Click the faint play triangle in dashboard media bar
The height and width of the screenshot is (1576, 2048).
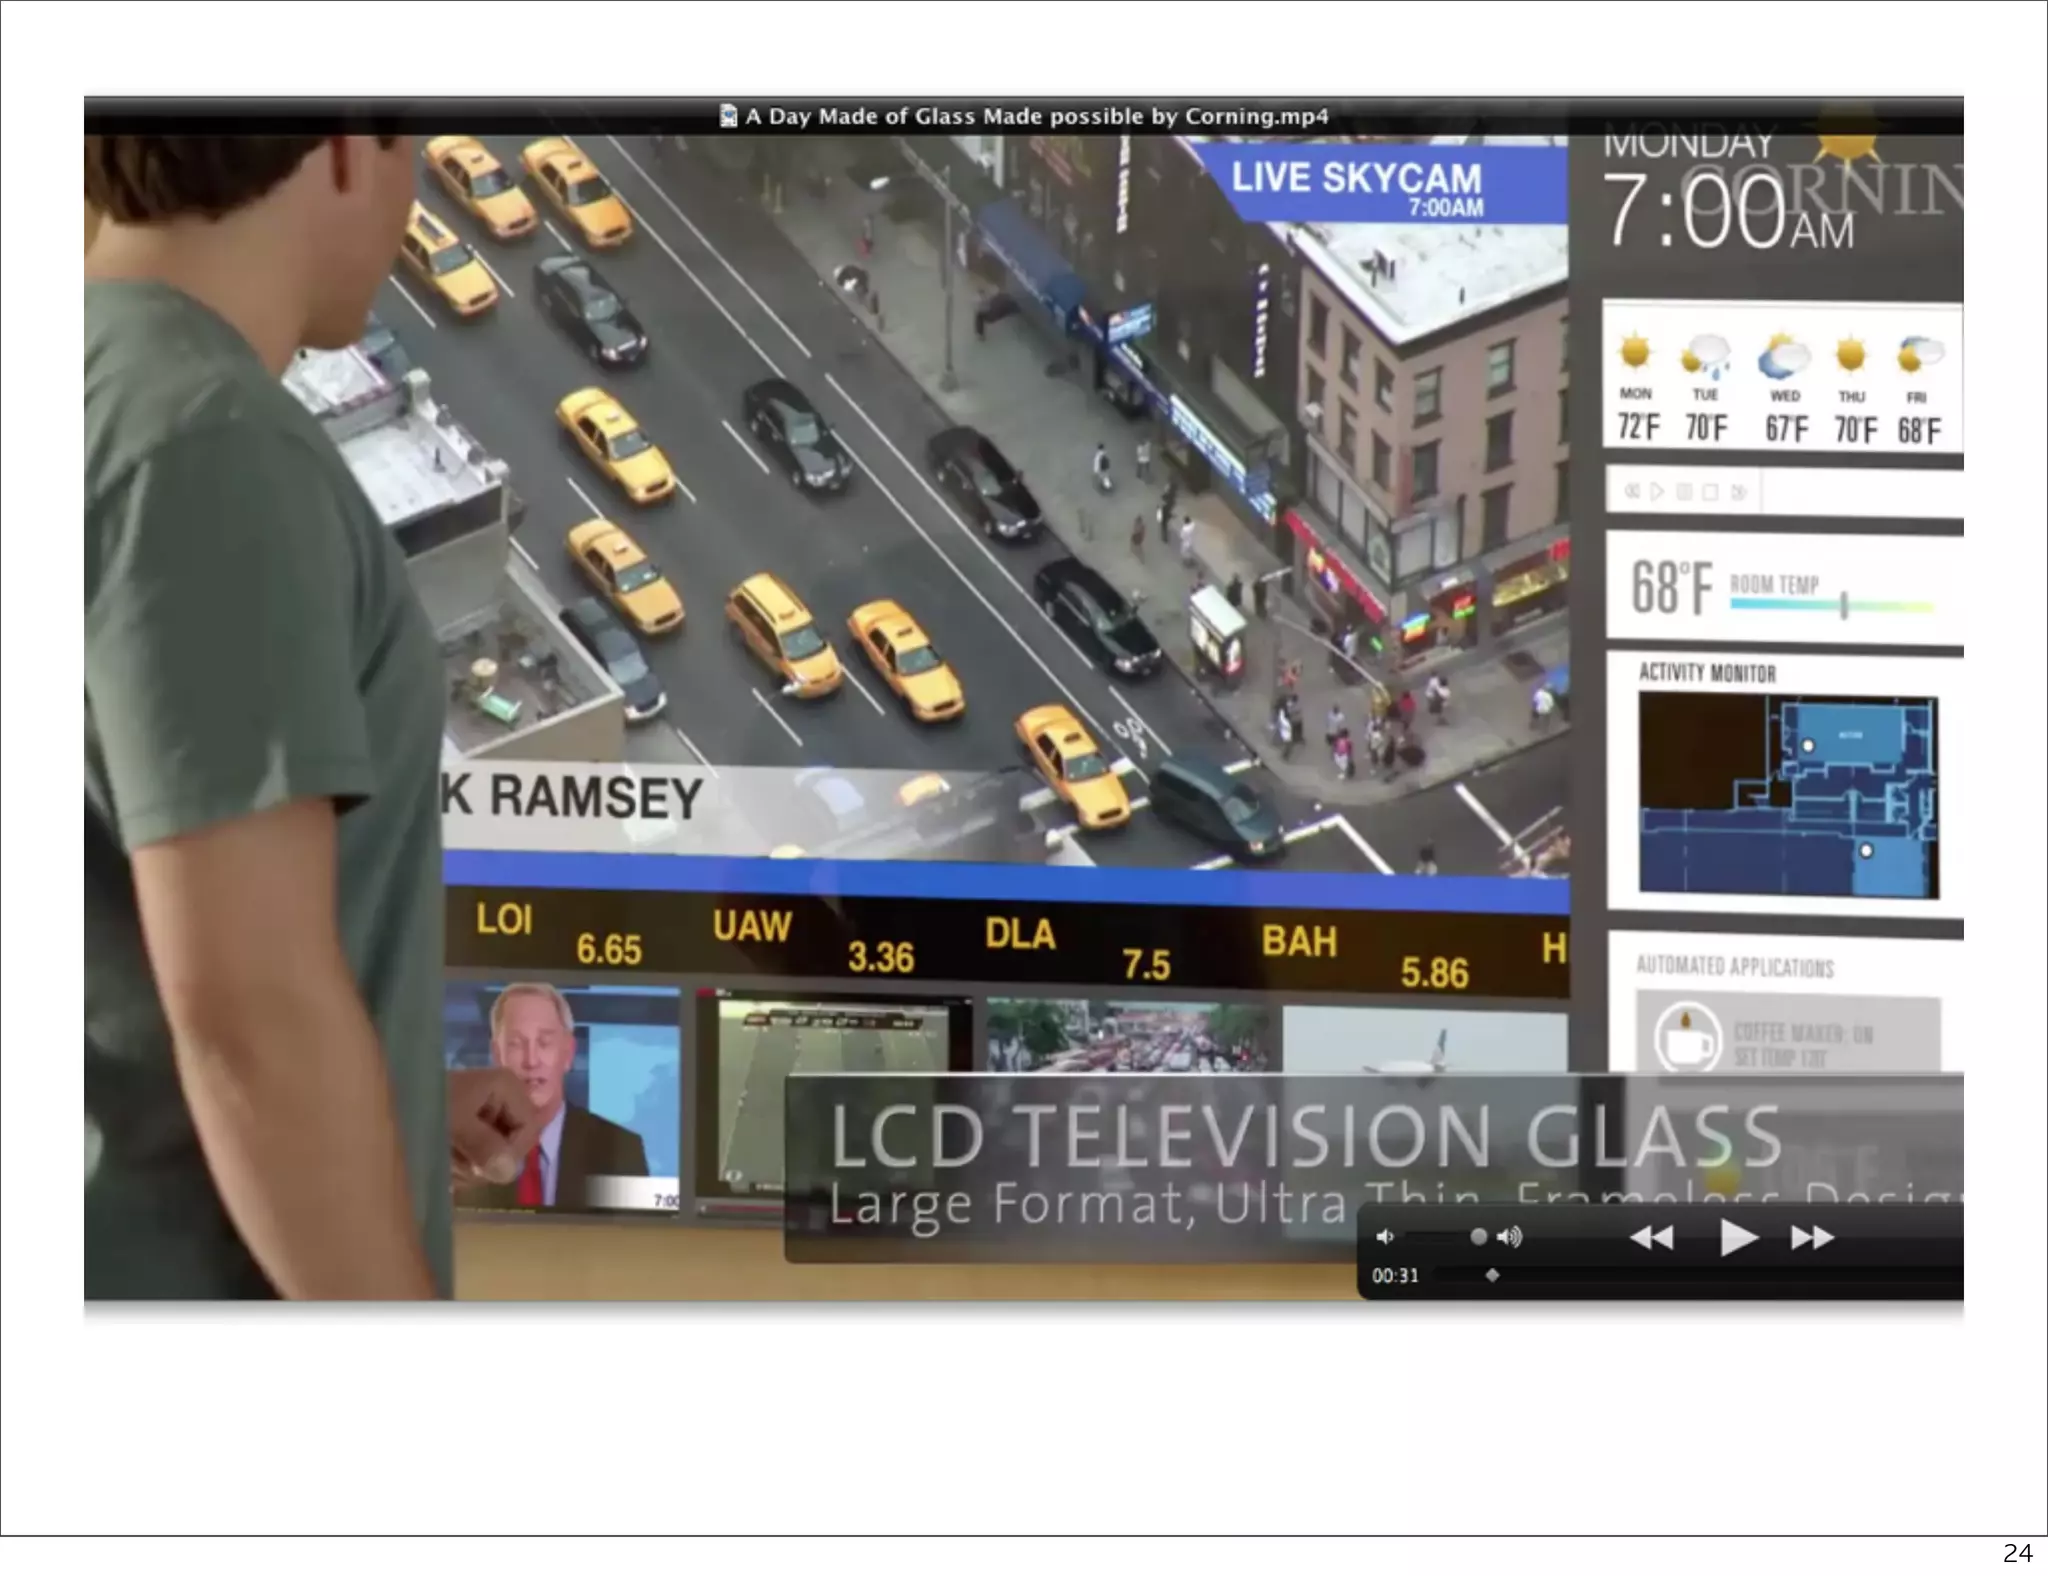pyautogui.click(x=1657, y=492)
